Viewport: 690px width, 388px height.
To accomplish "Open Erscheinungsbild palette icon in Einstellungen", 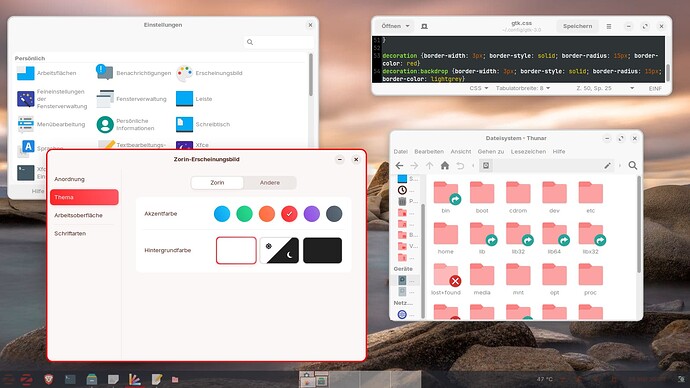I will pos(184,73).
